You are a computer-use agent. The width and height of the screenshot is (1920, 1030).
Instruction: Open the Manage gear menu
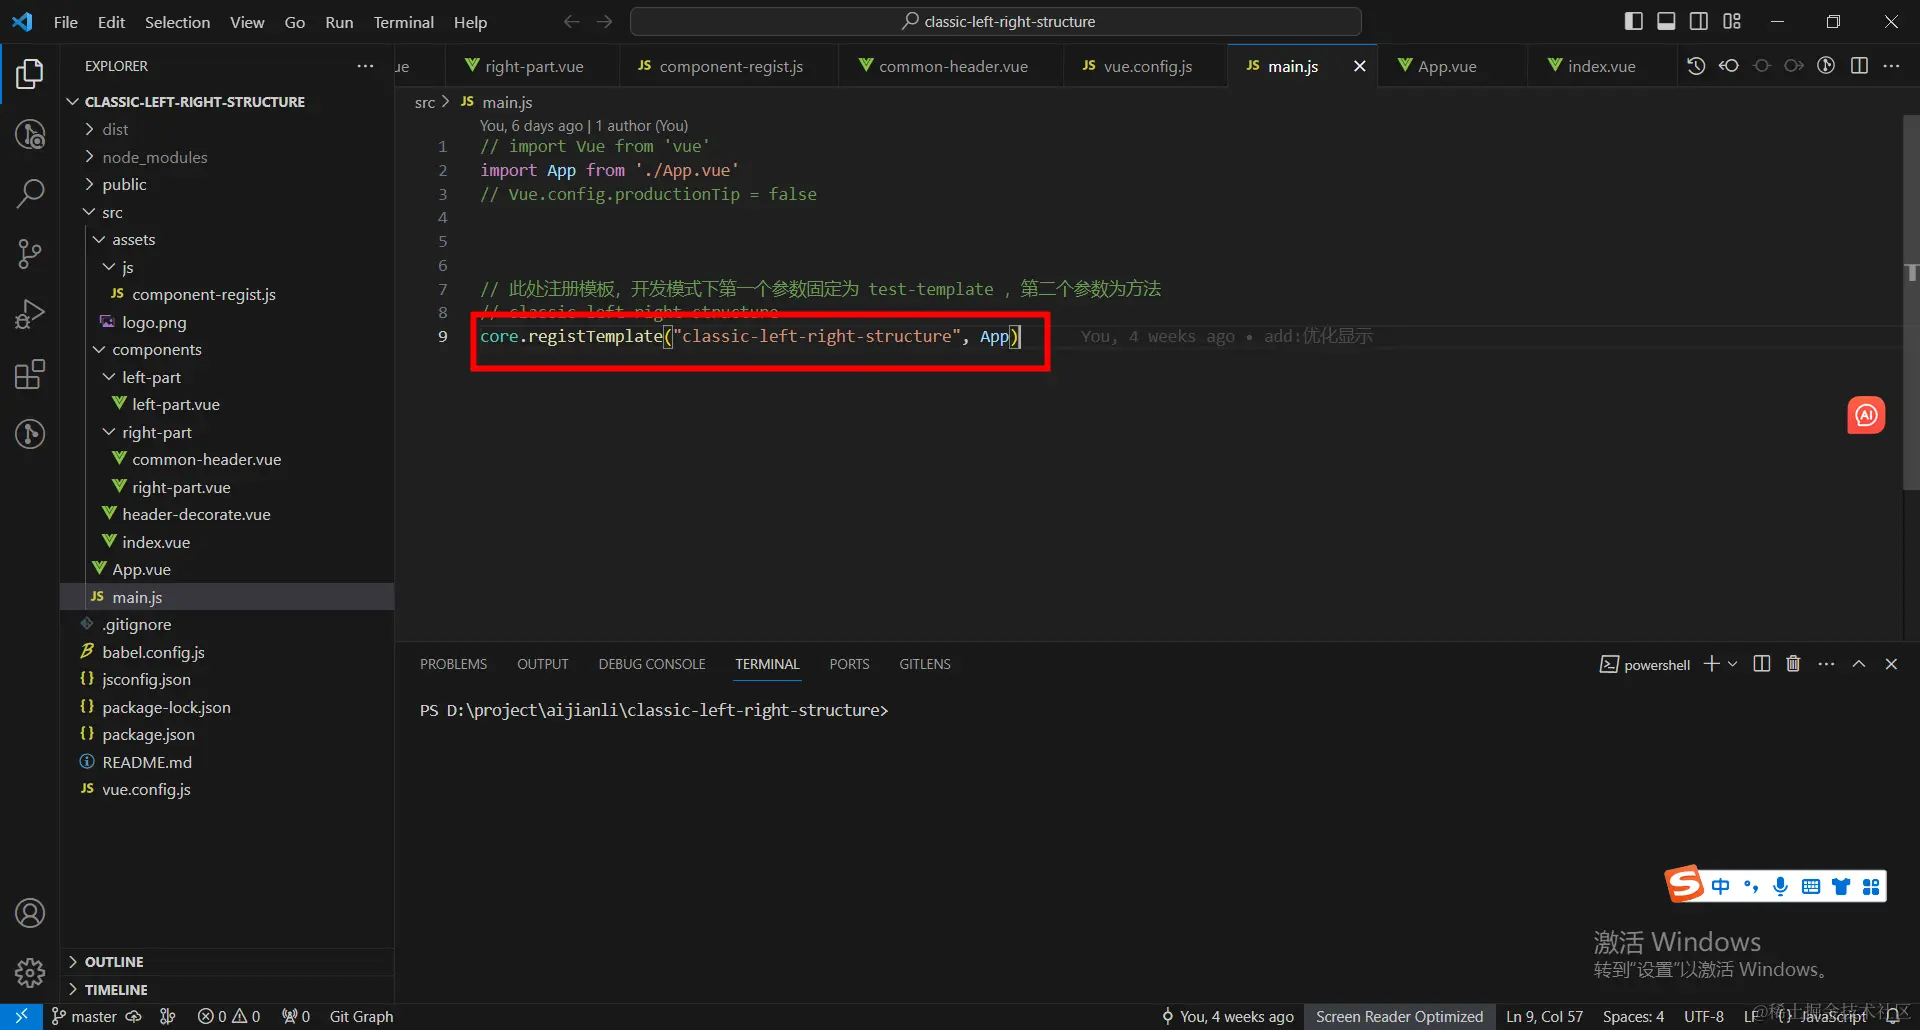pyautogui.click(x=30, y=972)
